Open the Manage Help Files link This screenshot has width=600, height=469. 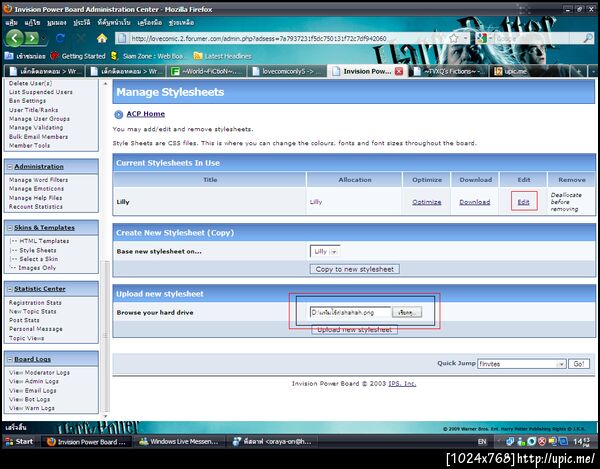pyautogui.click(x=35, y=198)
